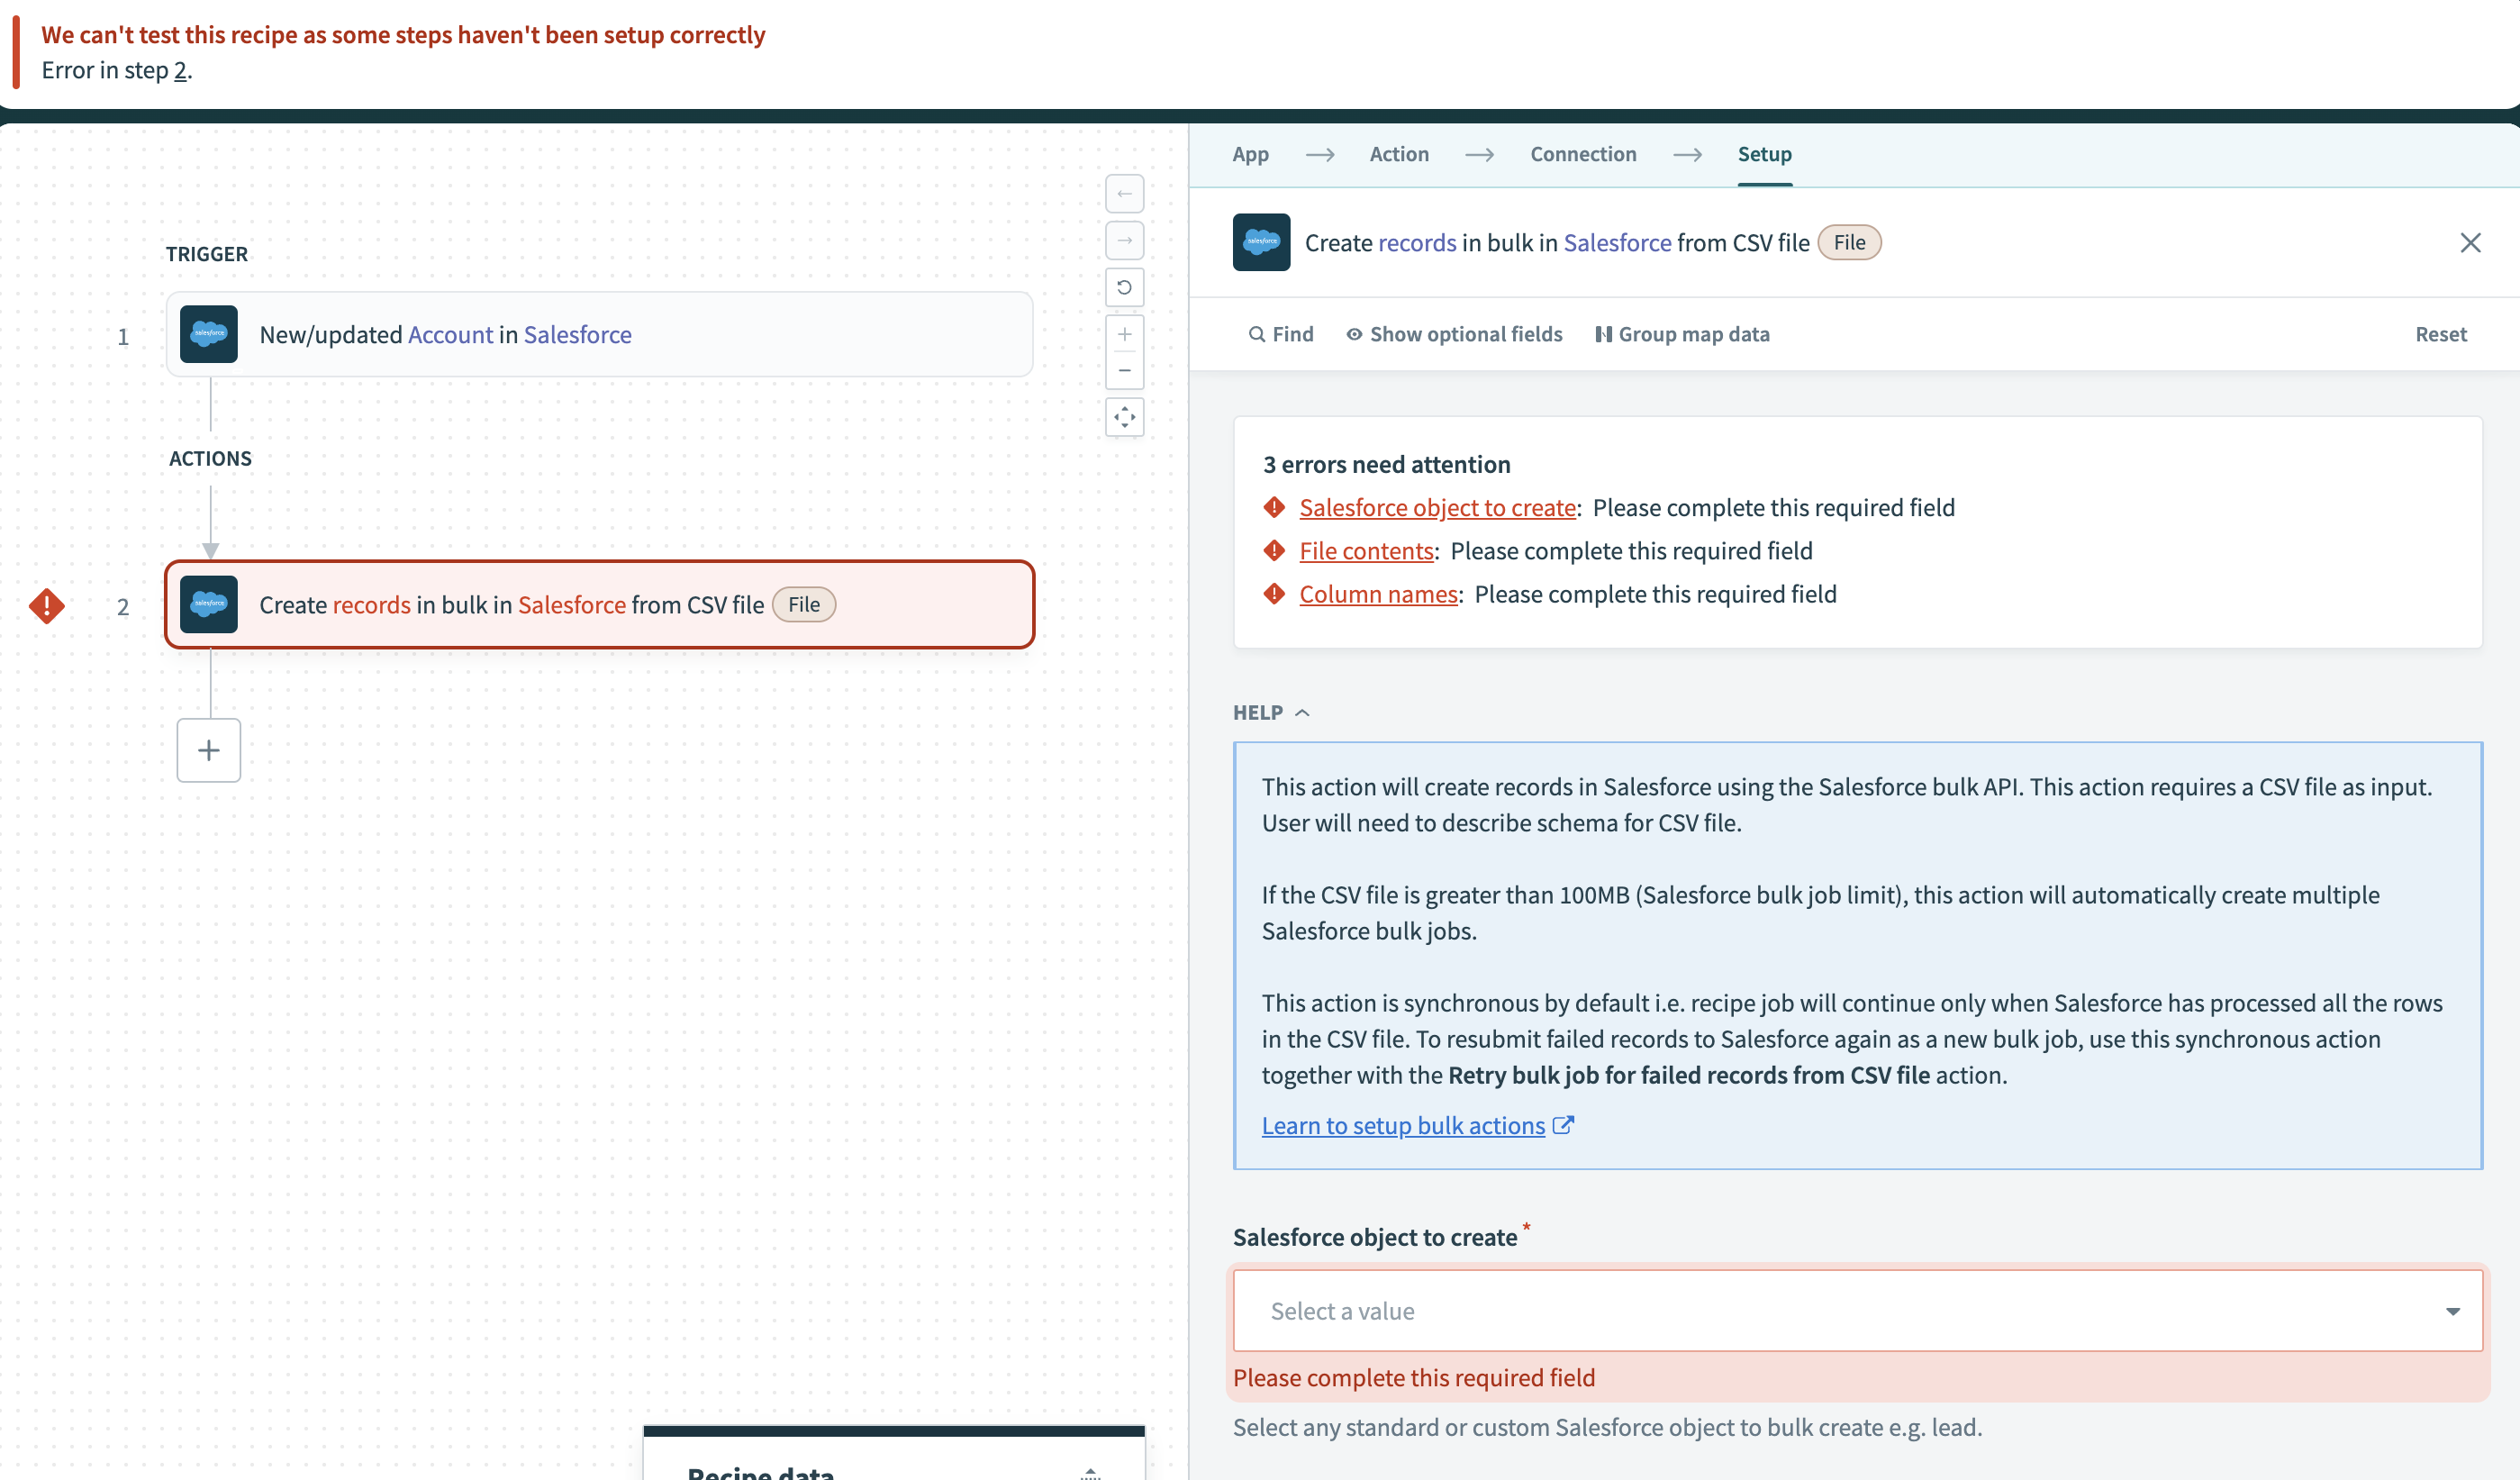2520x1480 pixels.
Task: Select Create records in bulk action step
Action: (599, 604)
